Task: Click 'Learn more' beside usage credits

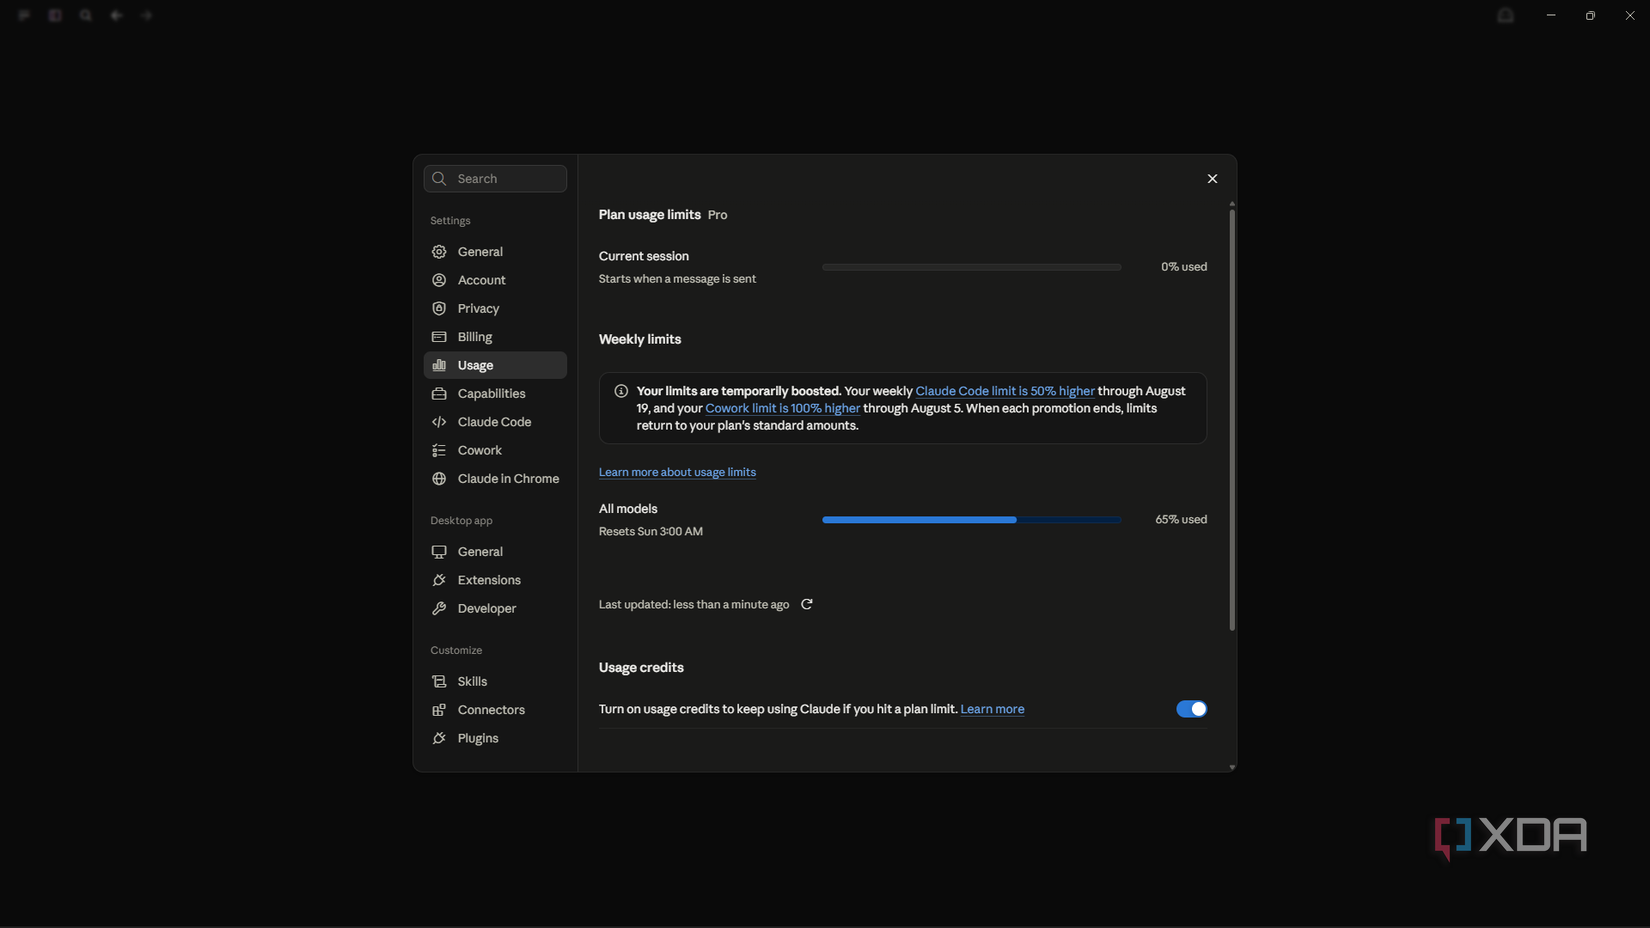Action: [x=992, y=709]
